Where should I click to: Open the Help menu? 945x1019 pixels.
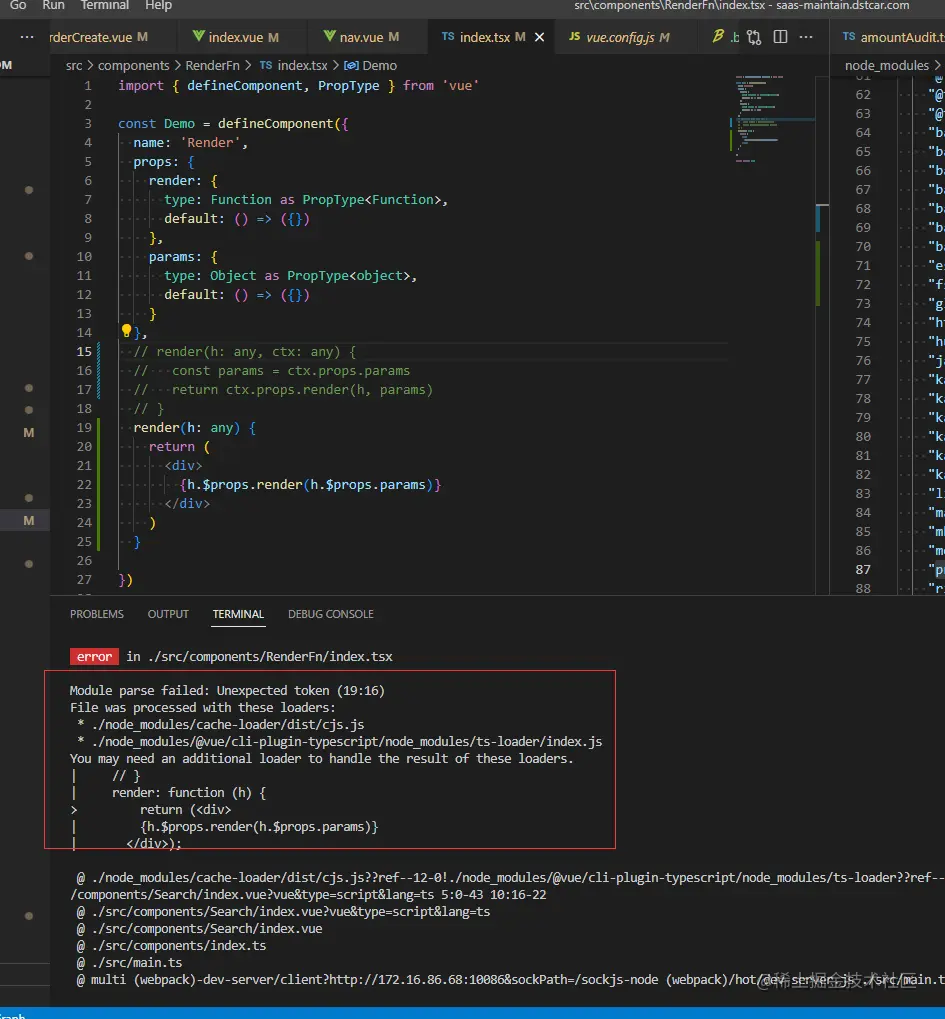(159, 5)
